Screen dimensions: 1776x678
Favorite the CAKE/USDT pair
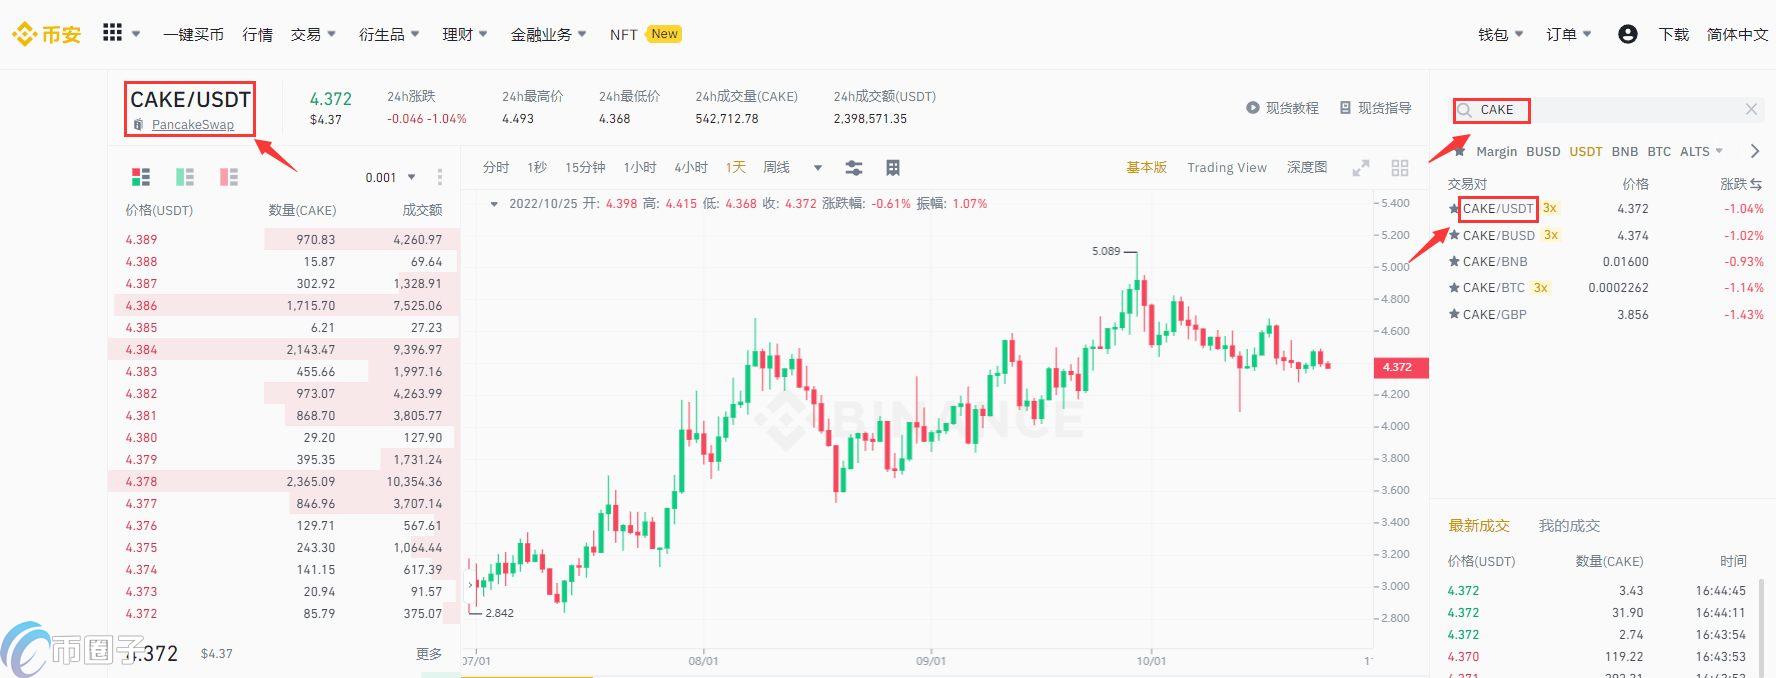tap(1454, 208)
